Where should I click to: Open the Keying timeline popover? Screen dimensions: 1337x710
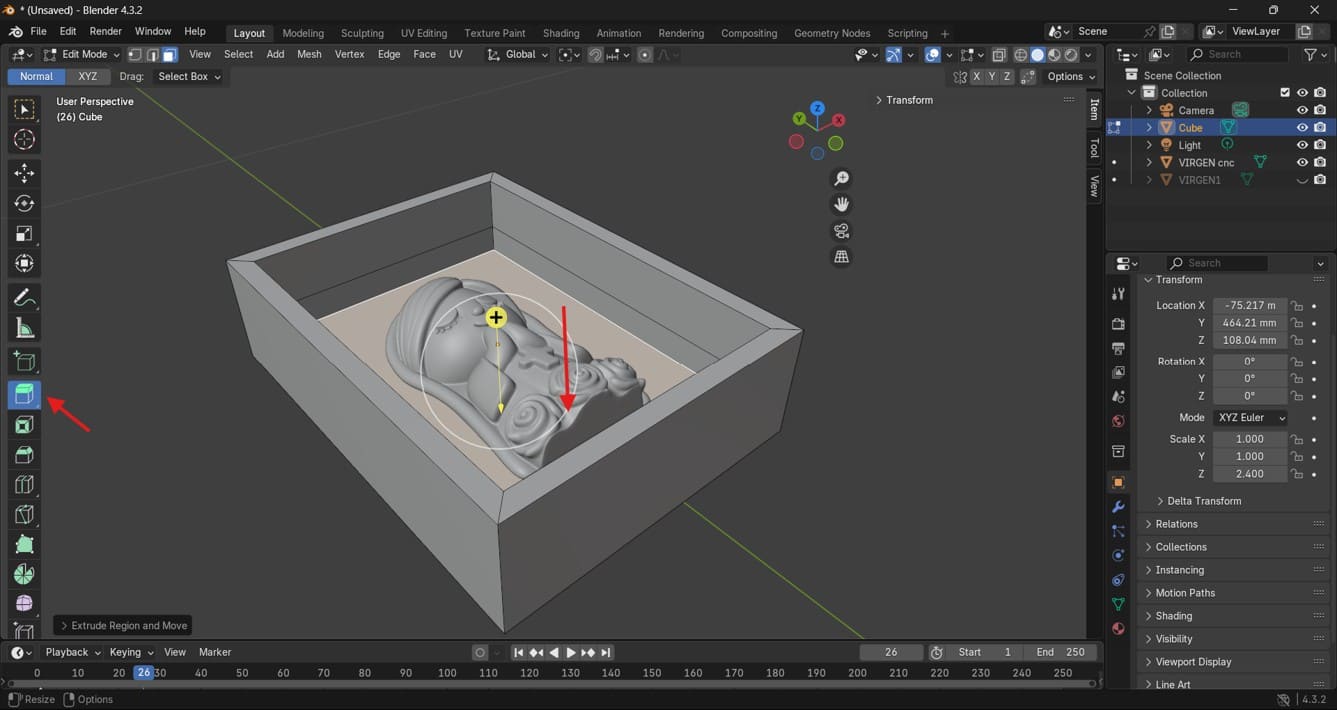(131, 652)
